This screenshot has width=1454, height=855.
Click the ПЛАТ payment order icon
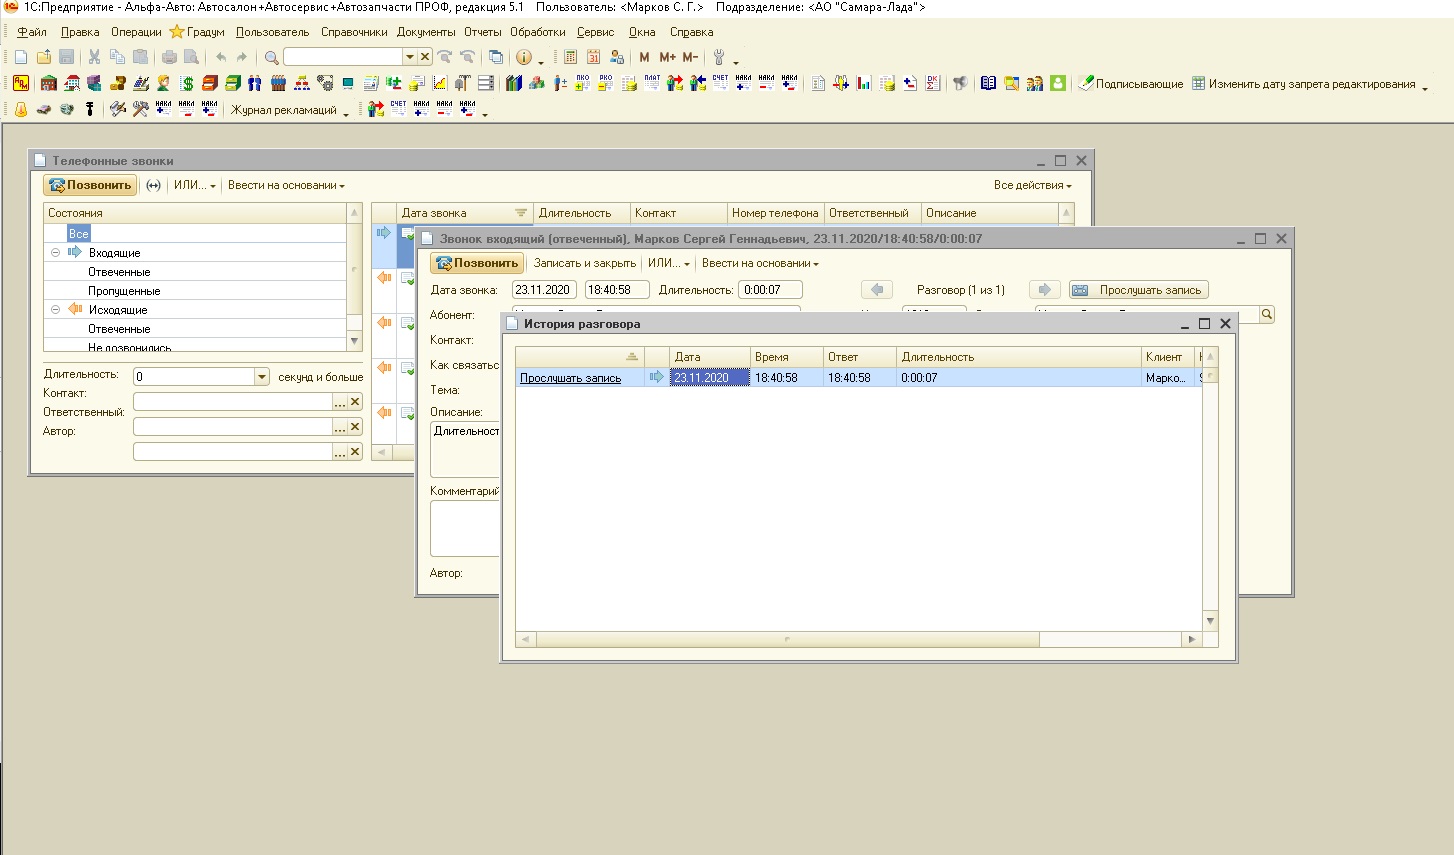(652, 83)
